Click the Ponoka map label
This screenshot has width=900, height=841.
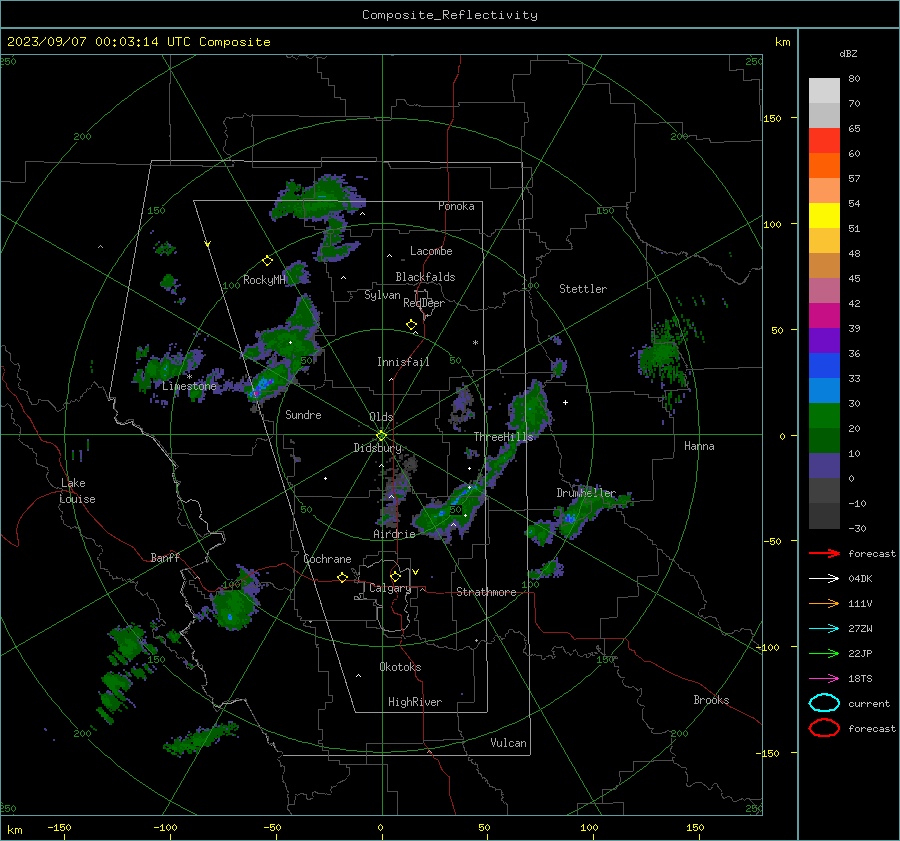click(456, 206)
